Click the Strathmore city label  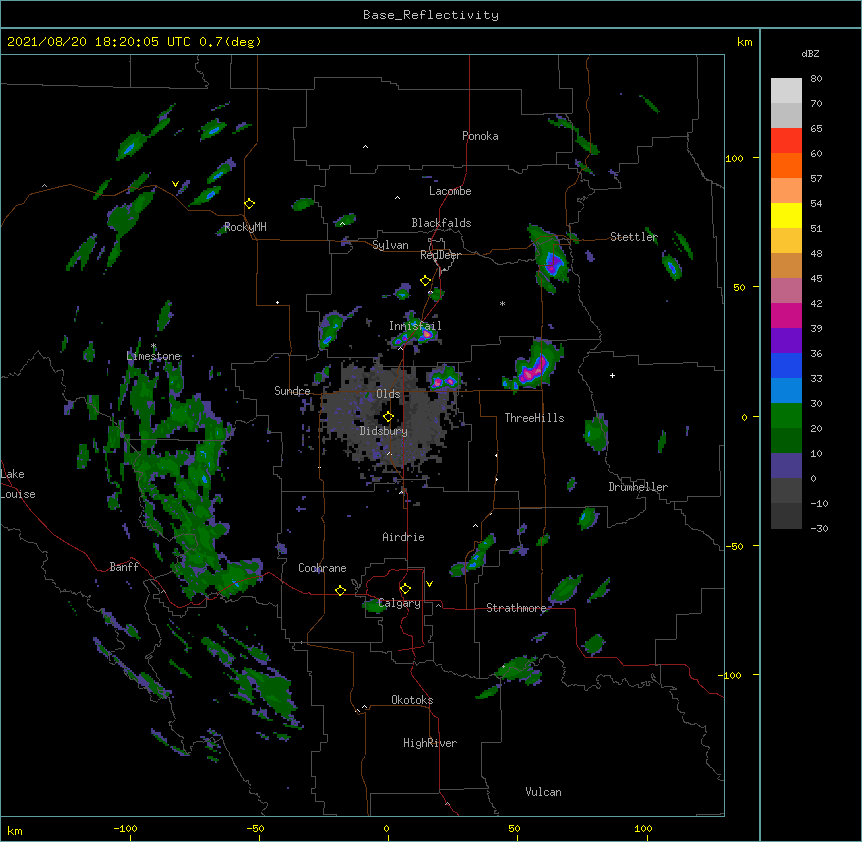pyautogui.click(x=516, y=608)
